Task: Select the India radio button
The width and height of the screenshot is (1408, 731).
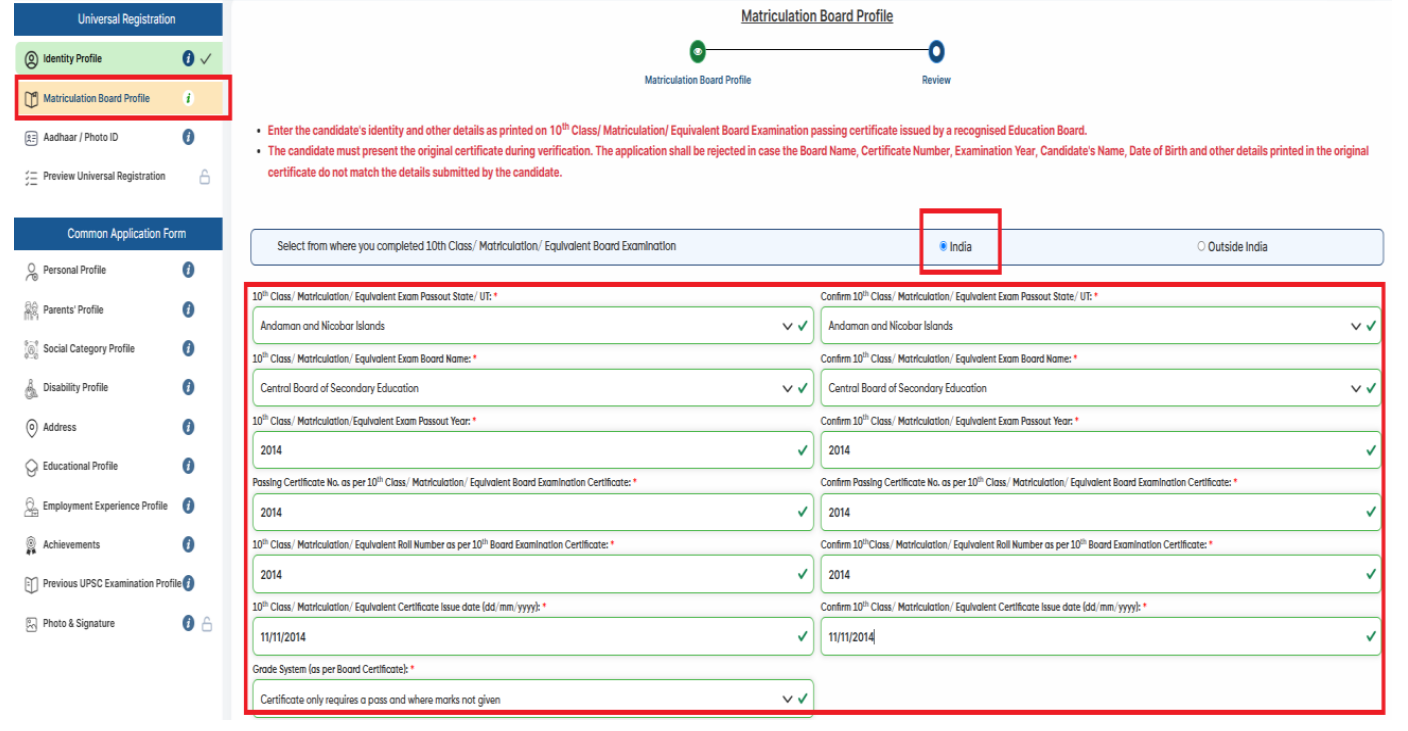Action: (x=943, y=247)
